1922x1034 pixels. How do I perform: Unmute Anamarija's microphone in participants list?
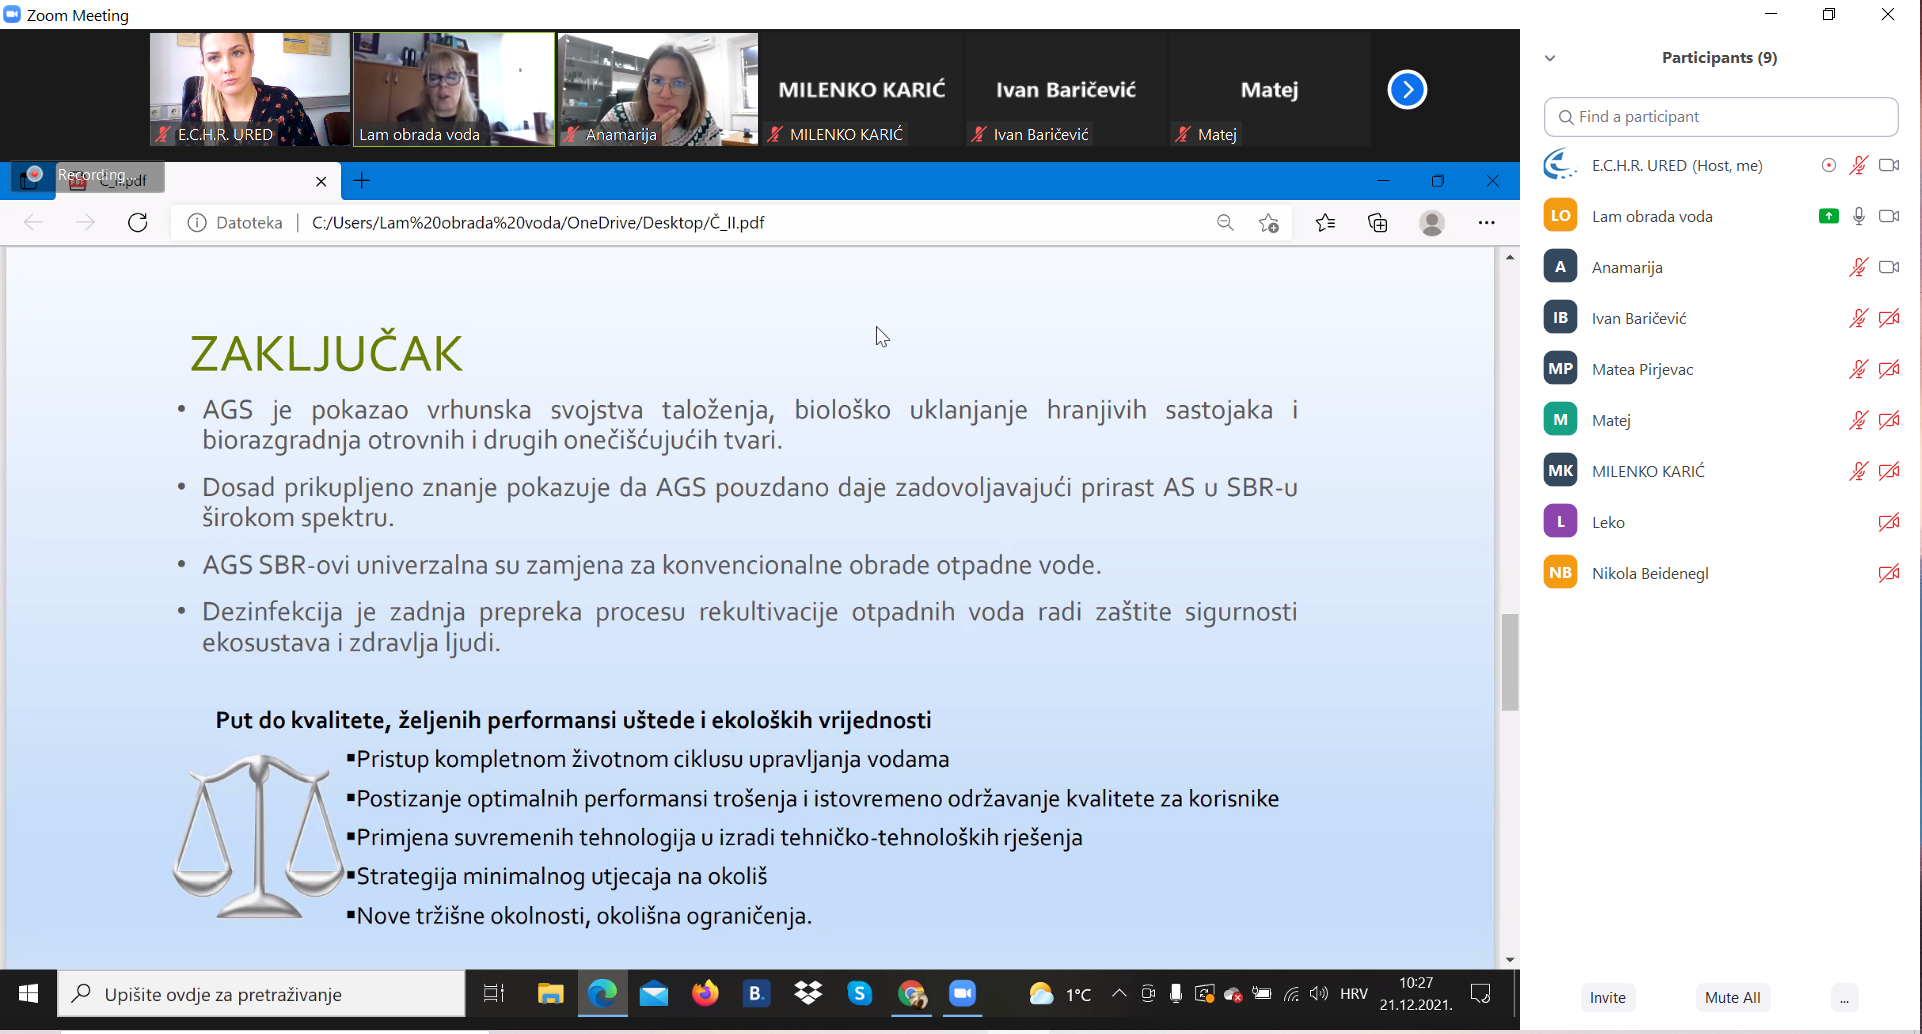pos(1858,268)
